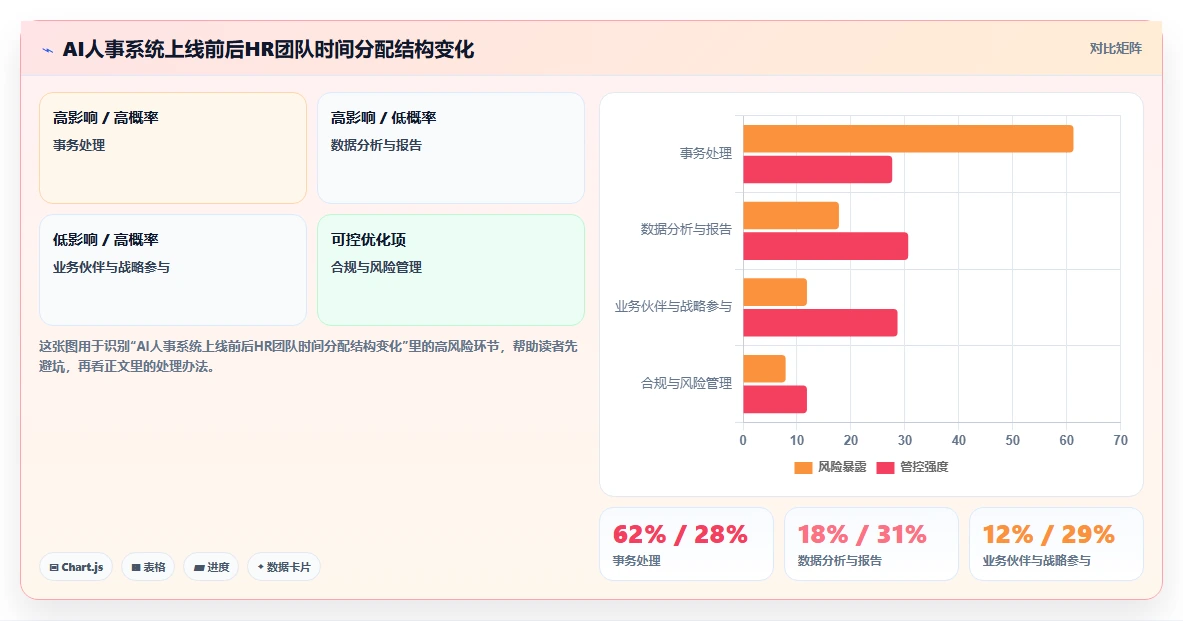This screenshot has height=621, width=1183.
Task: Select the 高影响 / 高概率 matrix card
Action: [173, 148]
